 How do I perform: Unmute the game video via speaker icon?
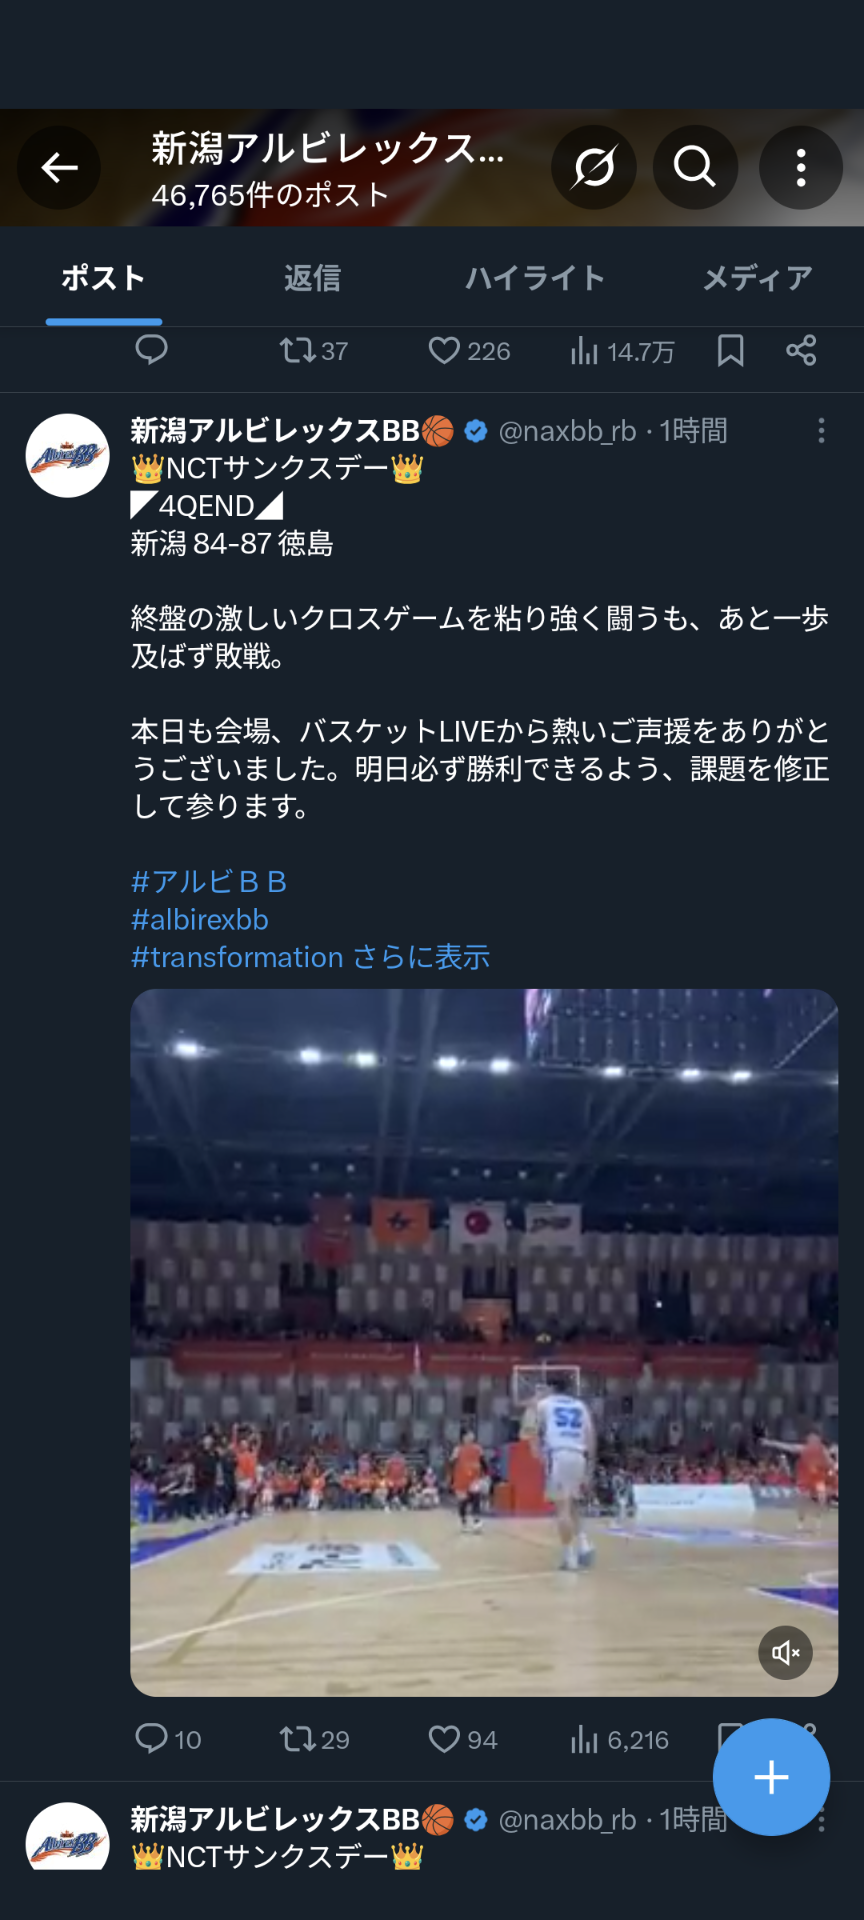click(x=786, y=1653)
